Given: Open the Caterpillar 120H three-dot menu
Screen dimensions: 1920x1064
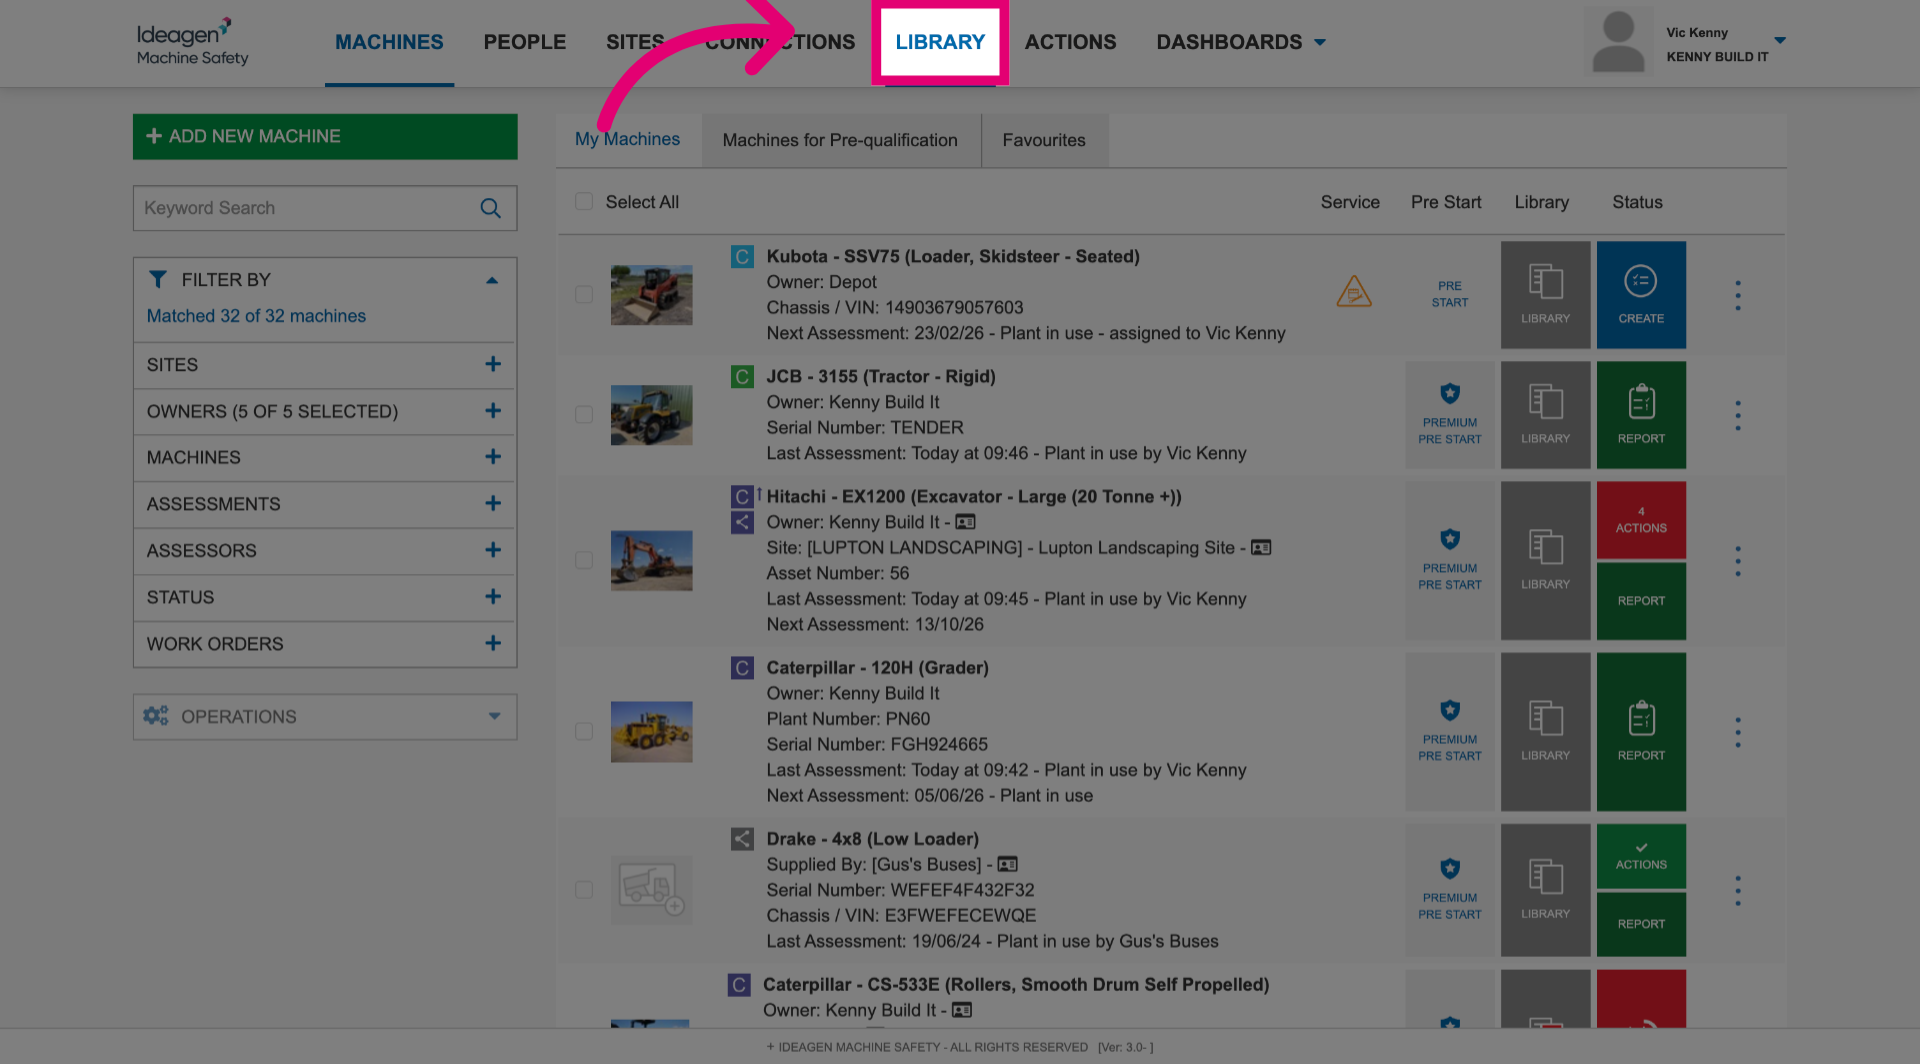Looking at the screenshot, I should pos(1738,732).
